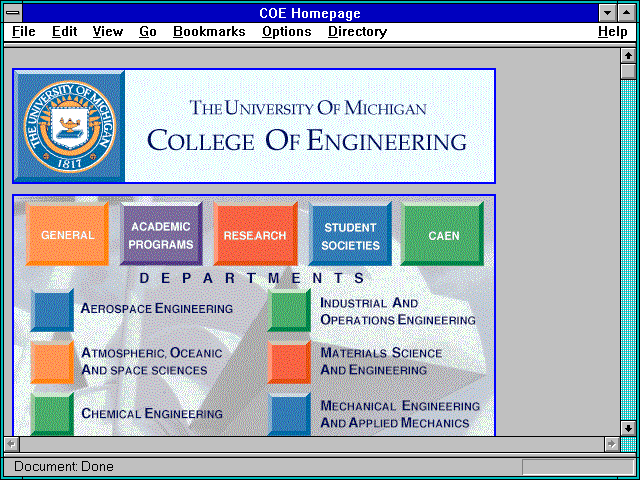Open the window control menu box
The width and height of the screenshot is (640, 480).
pos(13,13)
